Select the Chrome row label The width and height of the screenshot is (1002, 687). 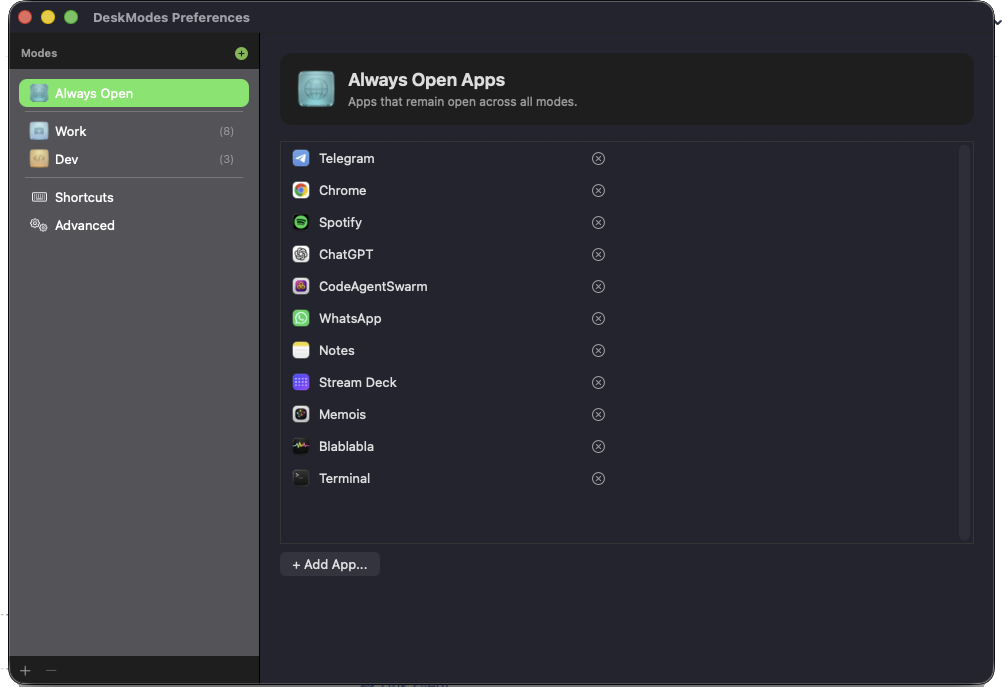pos(343,190)
